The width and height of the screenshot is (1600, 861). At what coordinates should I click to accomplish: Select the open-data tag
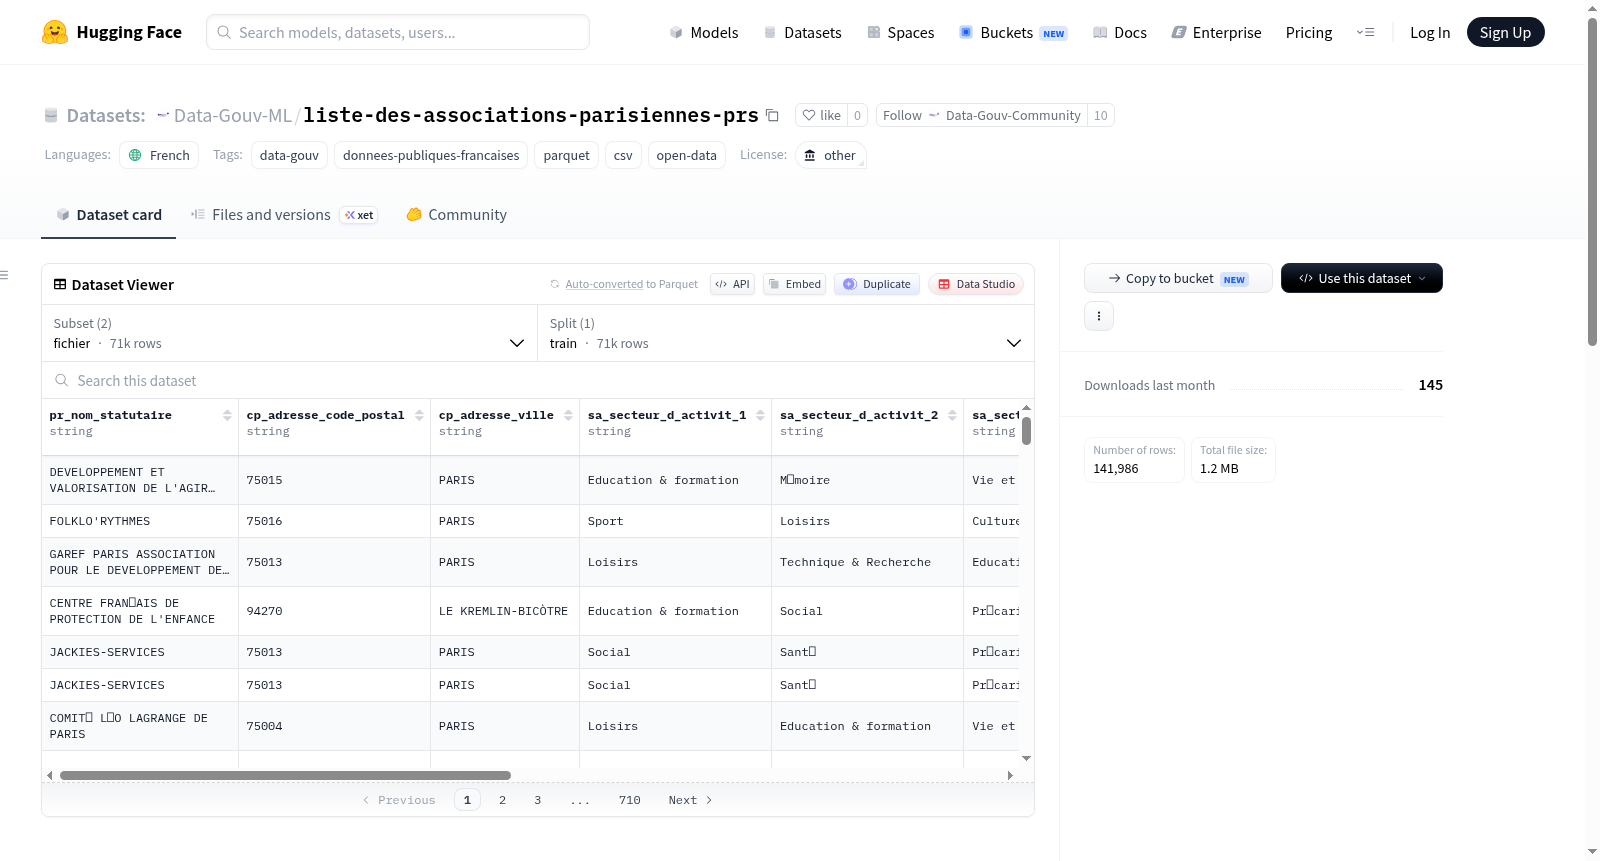click(686, 155)
